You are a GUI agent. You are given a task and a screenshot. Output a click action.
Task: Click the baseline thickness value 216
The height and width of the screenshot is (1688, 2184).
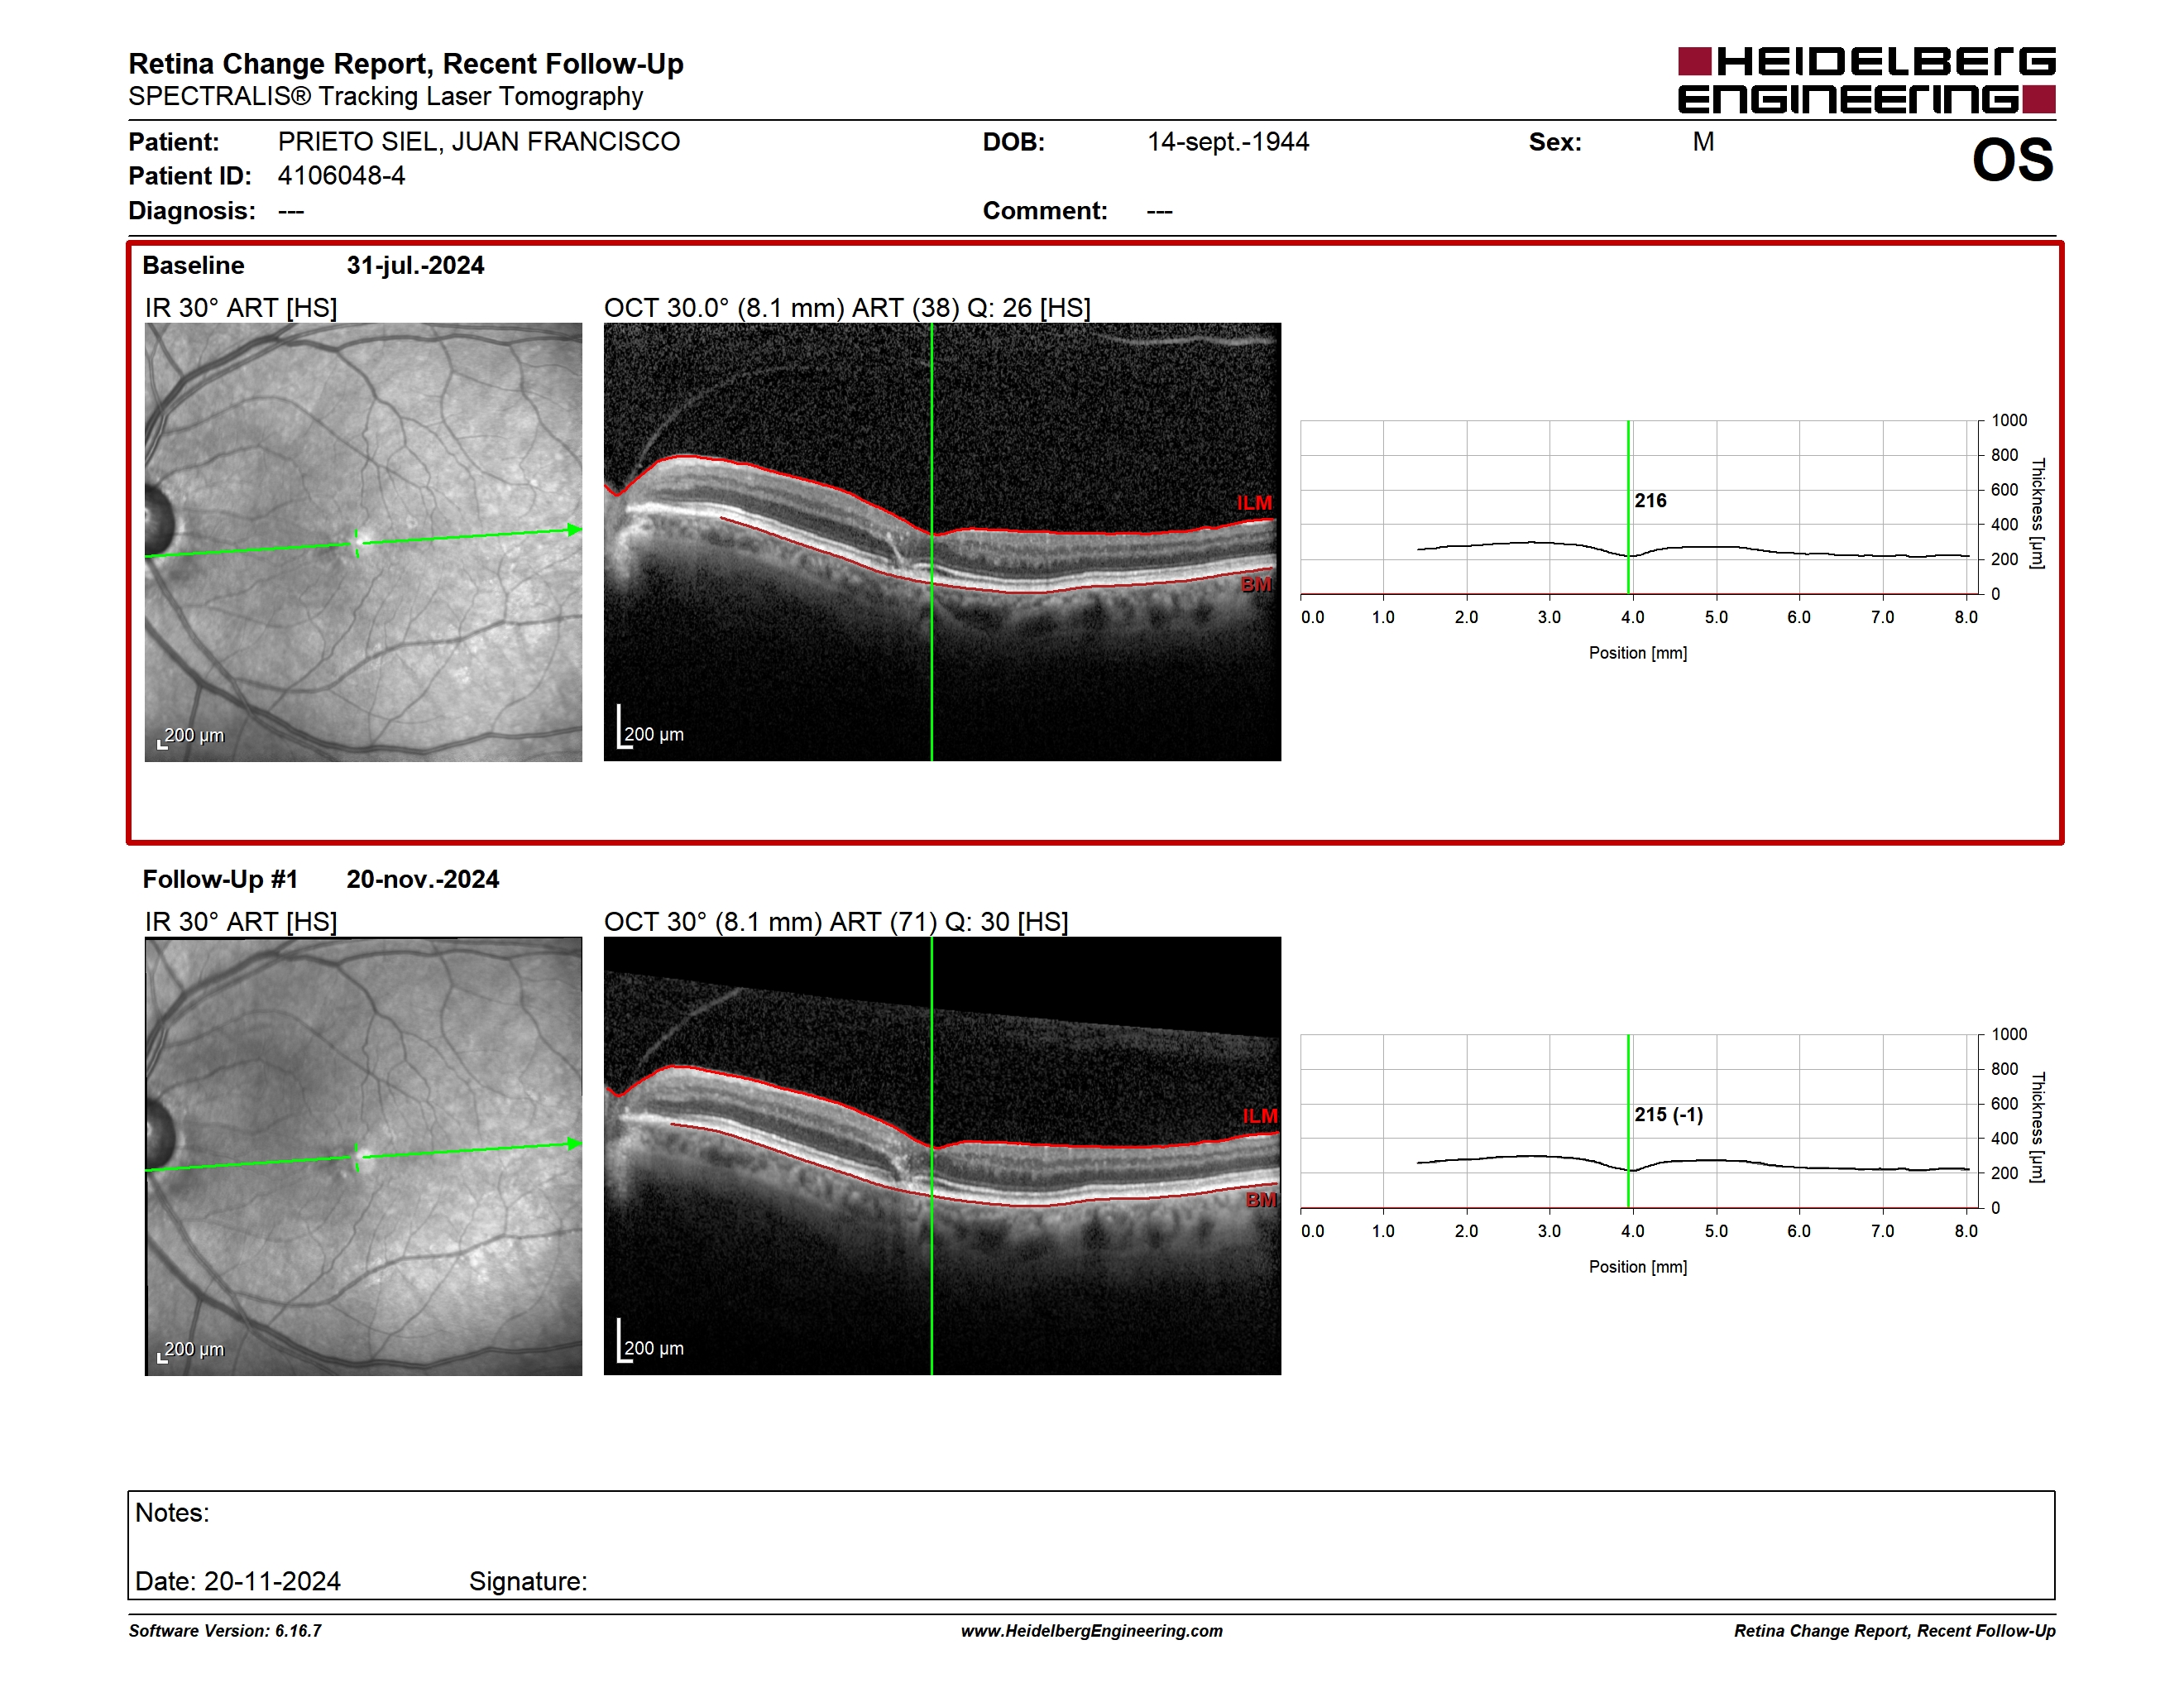pos(1650,501)
